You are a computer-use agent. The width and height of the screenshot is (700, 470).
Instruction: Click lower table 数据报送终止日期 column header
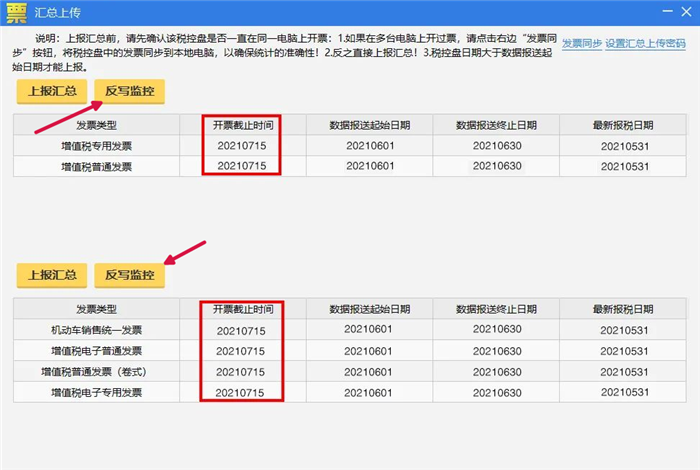[x=496, y=309]
